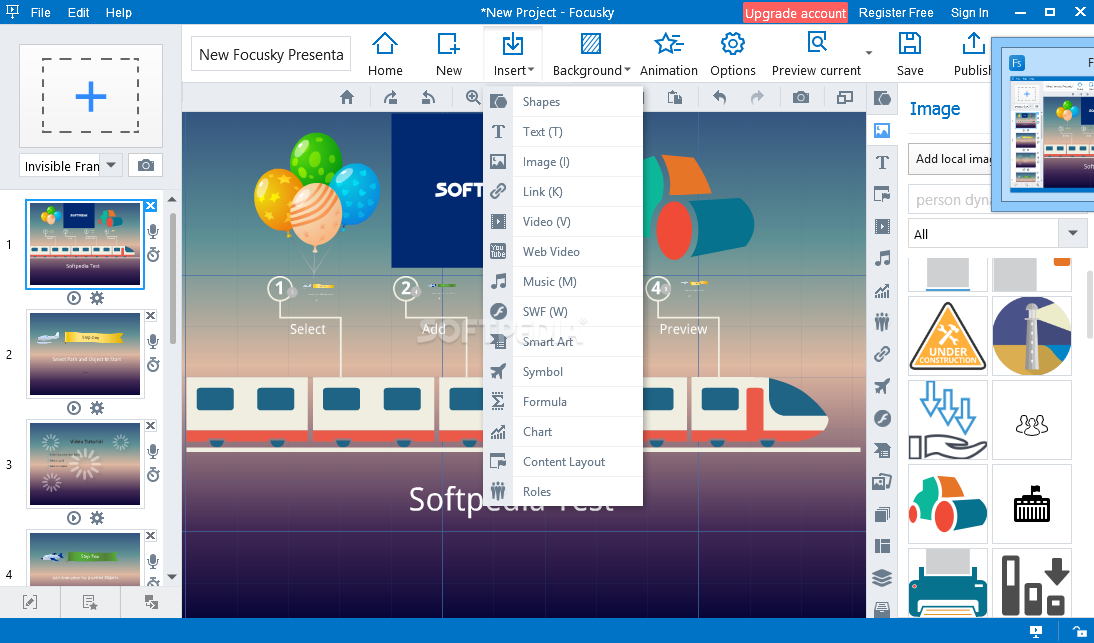Screen dimensions: 1094x643
Task: Click the microphone icon for slide 3
Action: [x=153, y=451]
